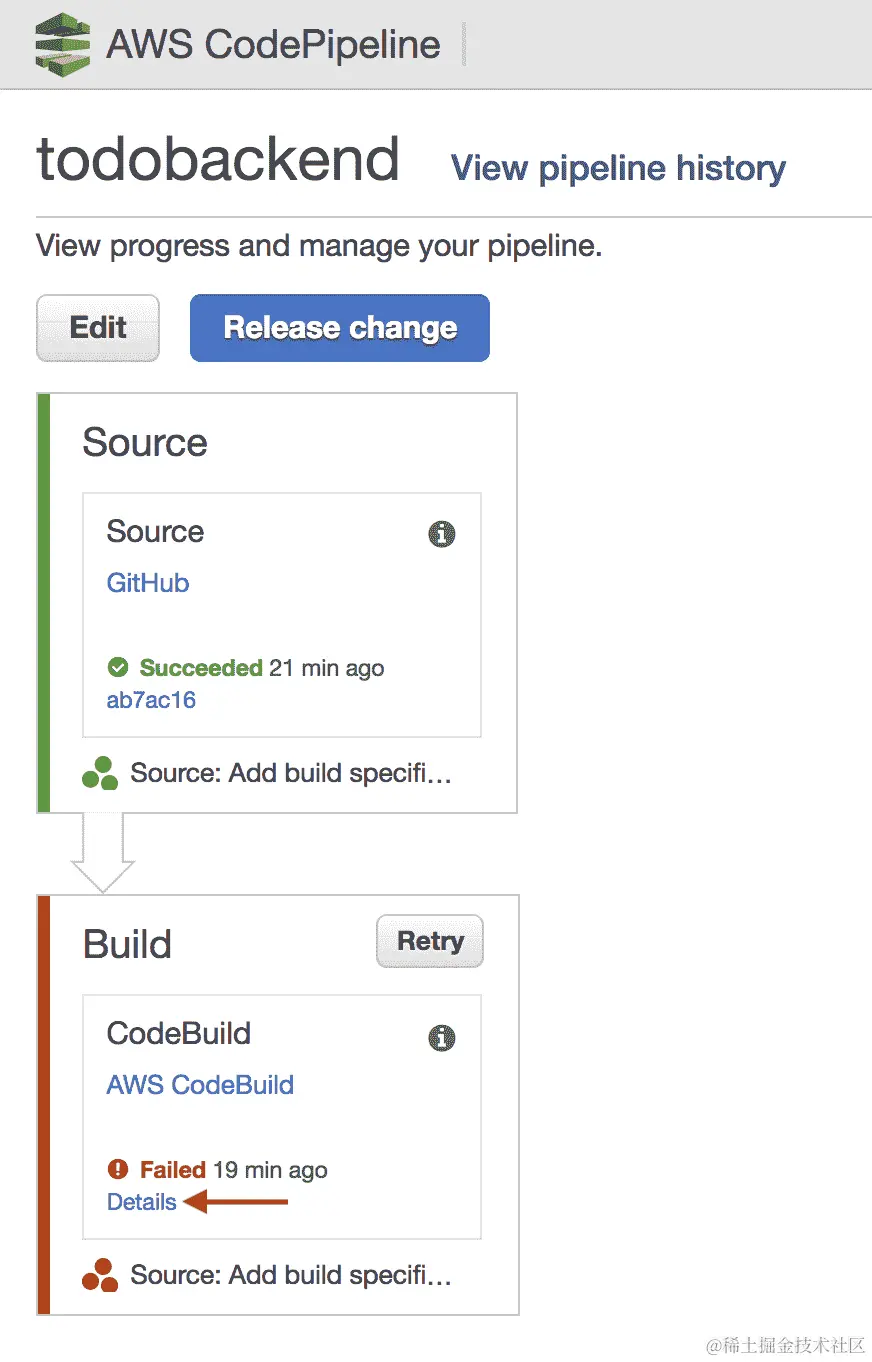This screenshot has width=872, height=1362.
Task: Click the todobackend pipeline title
Action: coord(218,160)
